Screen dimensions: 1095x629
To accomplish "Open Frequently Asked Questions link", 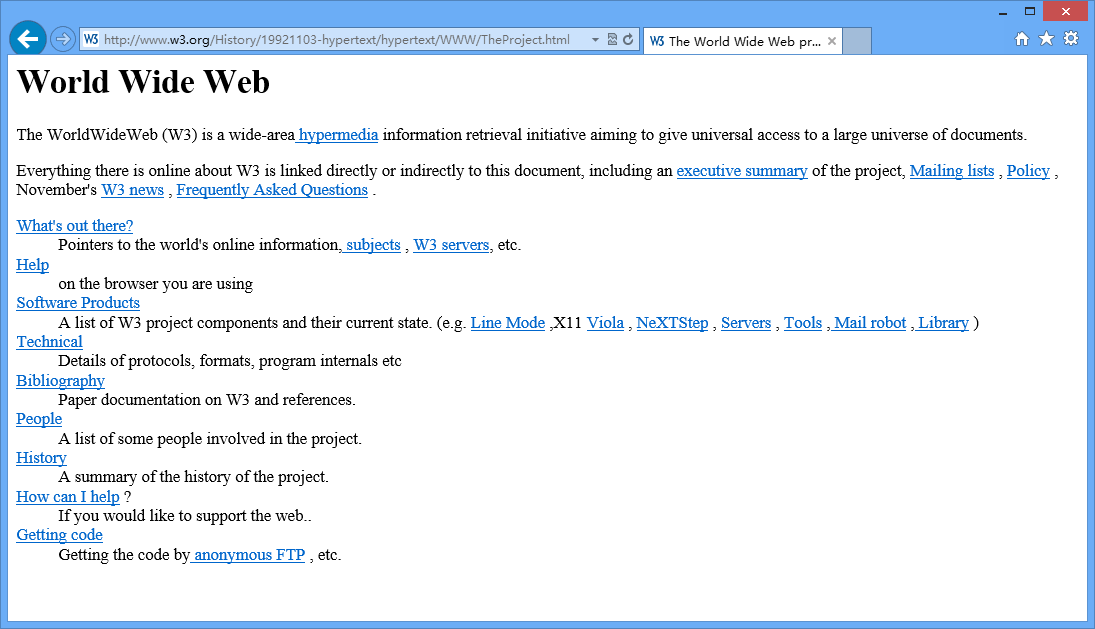I will point(272,190).
